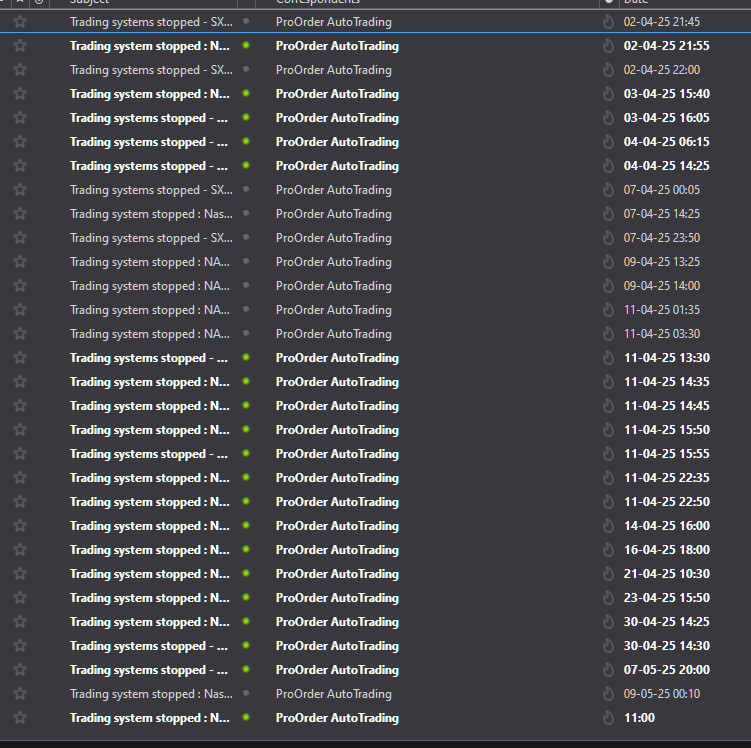Viewport: 751px width, 748px height.
Task: Toggle read status of message 30-04-25 14:30
Action: pyautogui.click(x=246, y=645)
